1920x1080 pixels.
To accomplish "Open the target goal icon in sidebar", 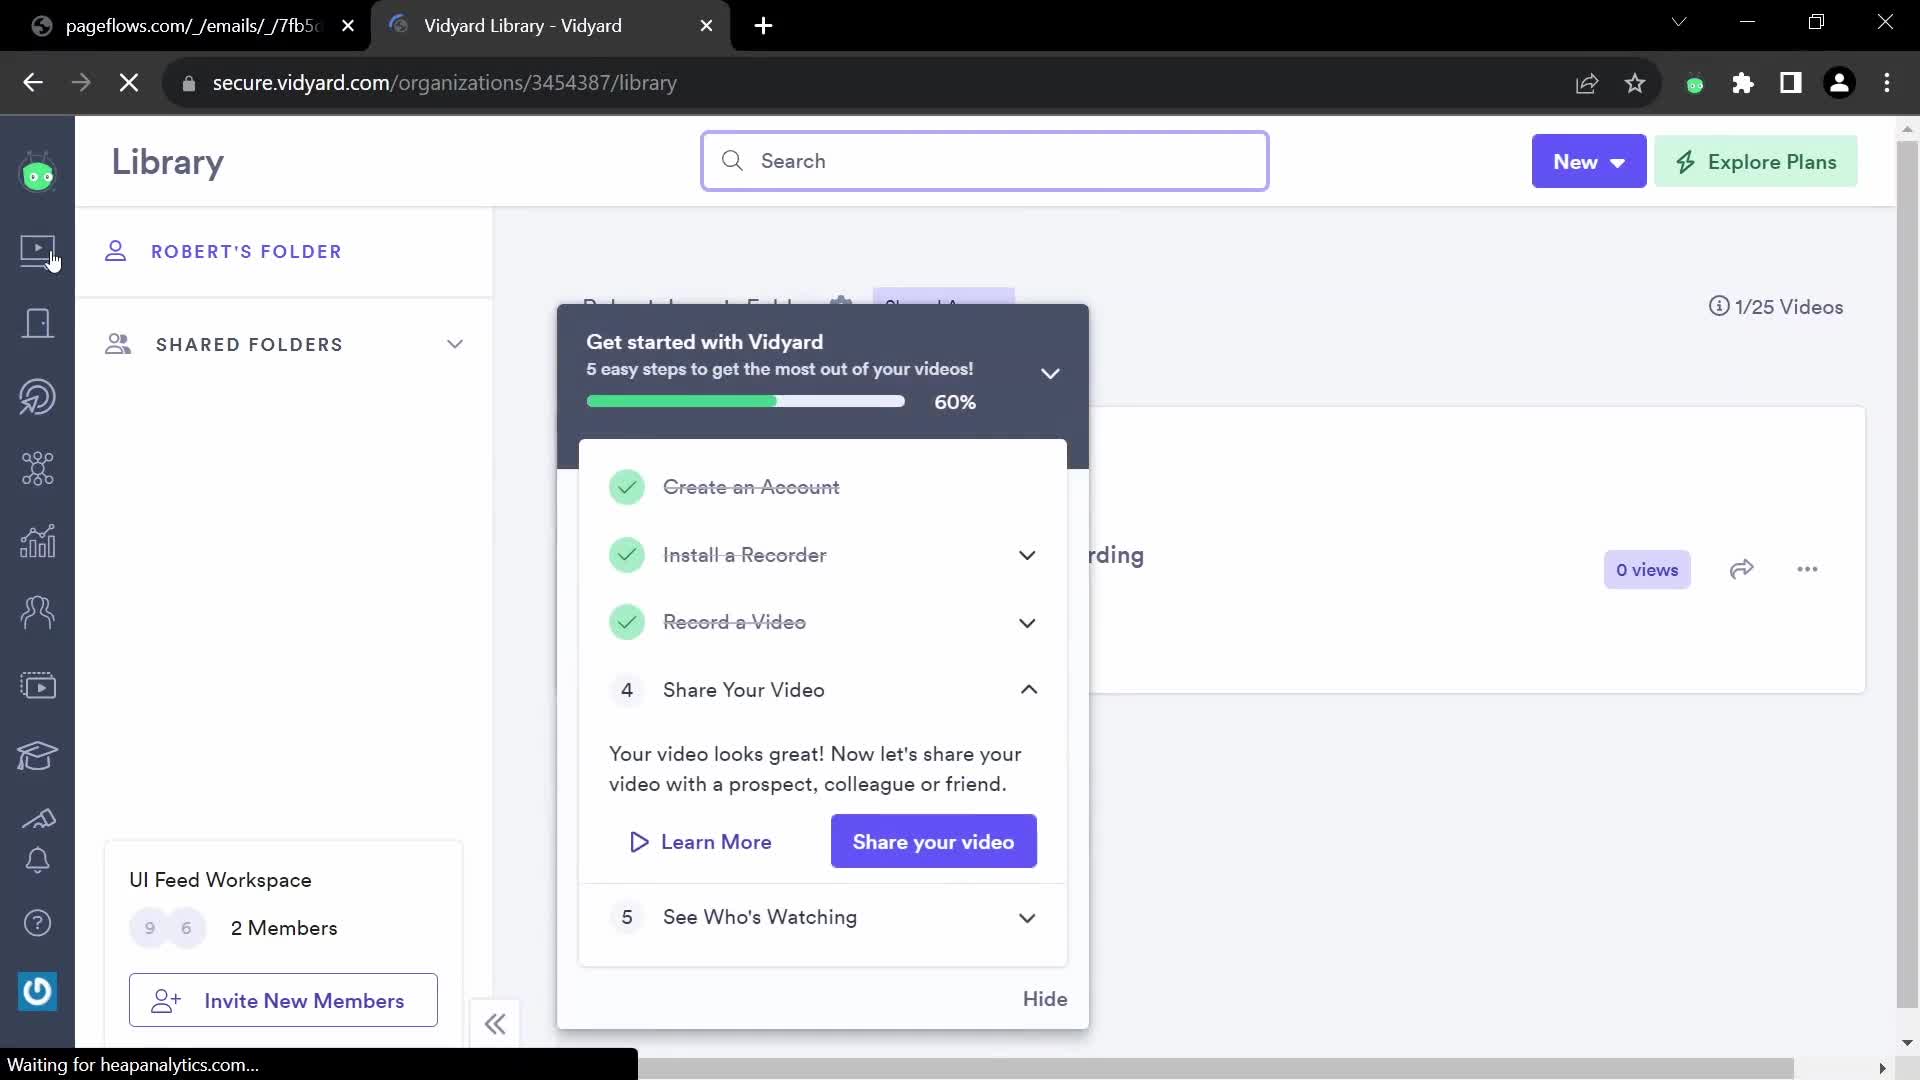I will [38, 397].
